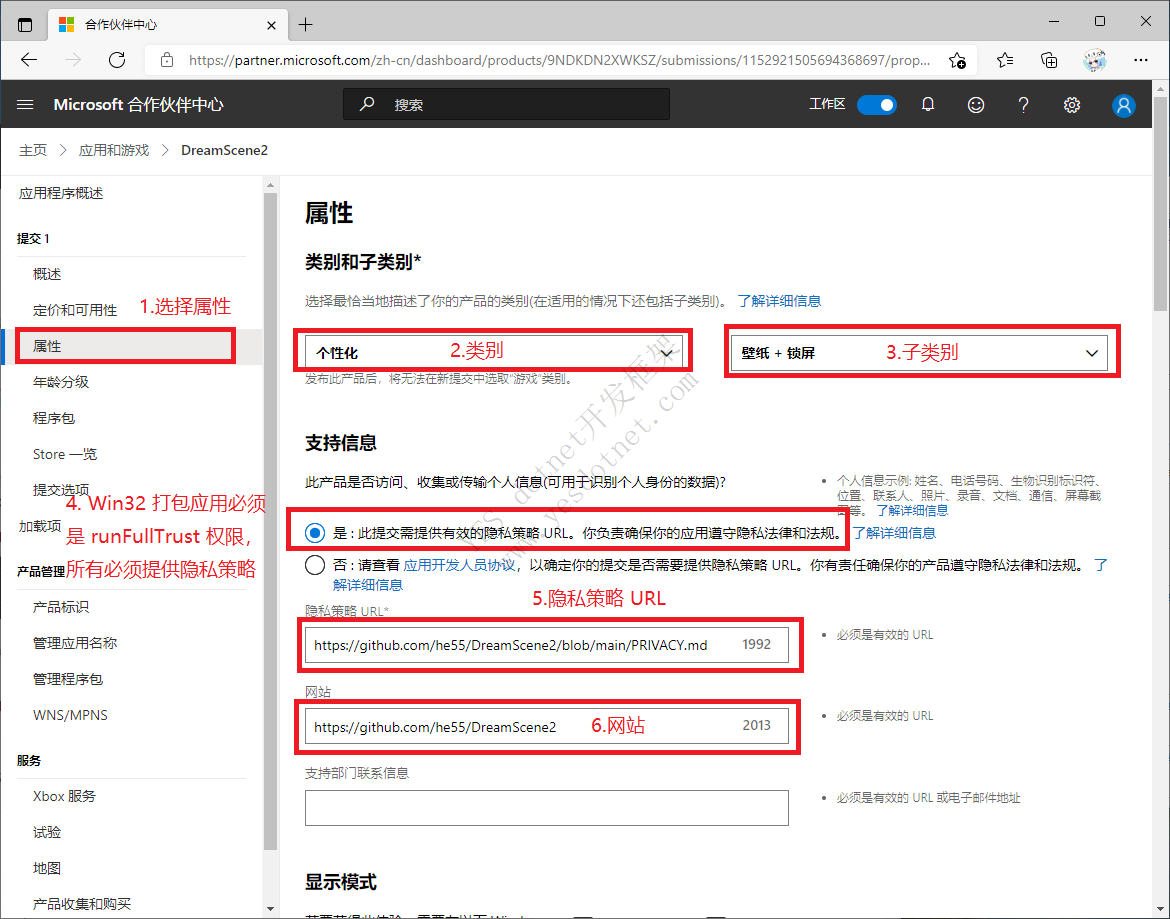
Task: Go to 主页 breadcrumb
Action: point(33,151)
